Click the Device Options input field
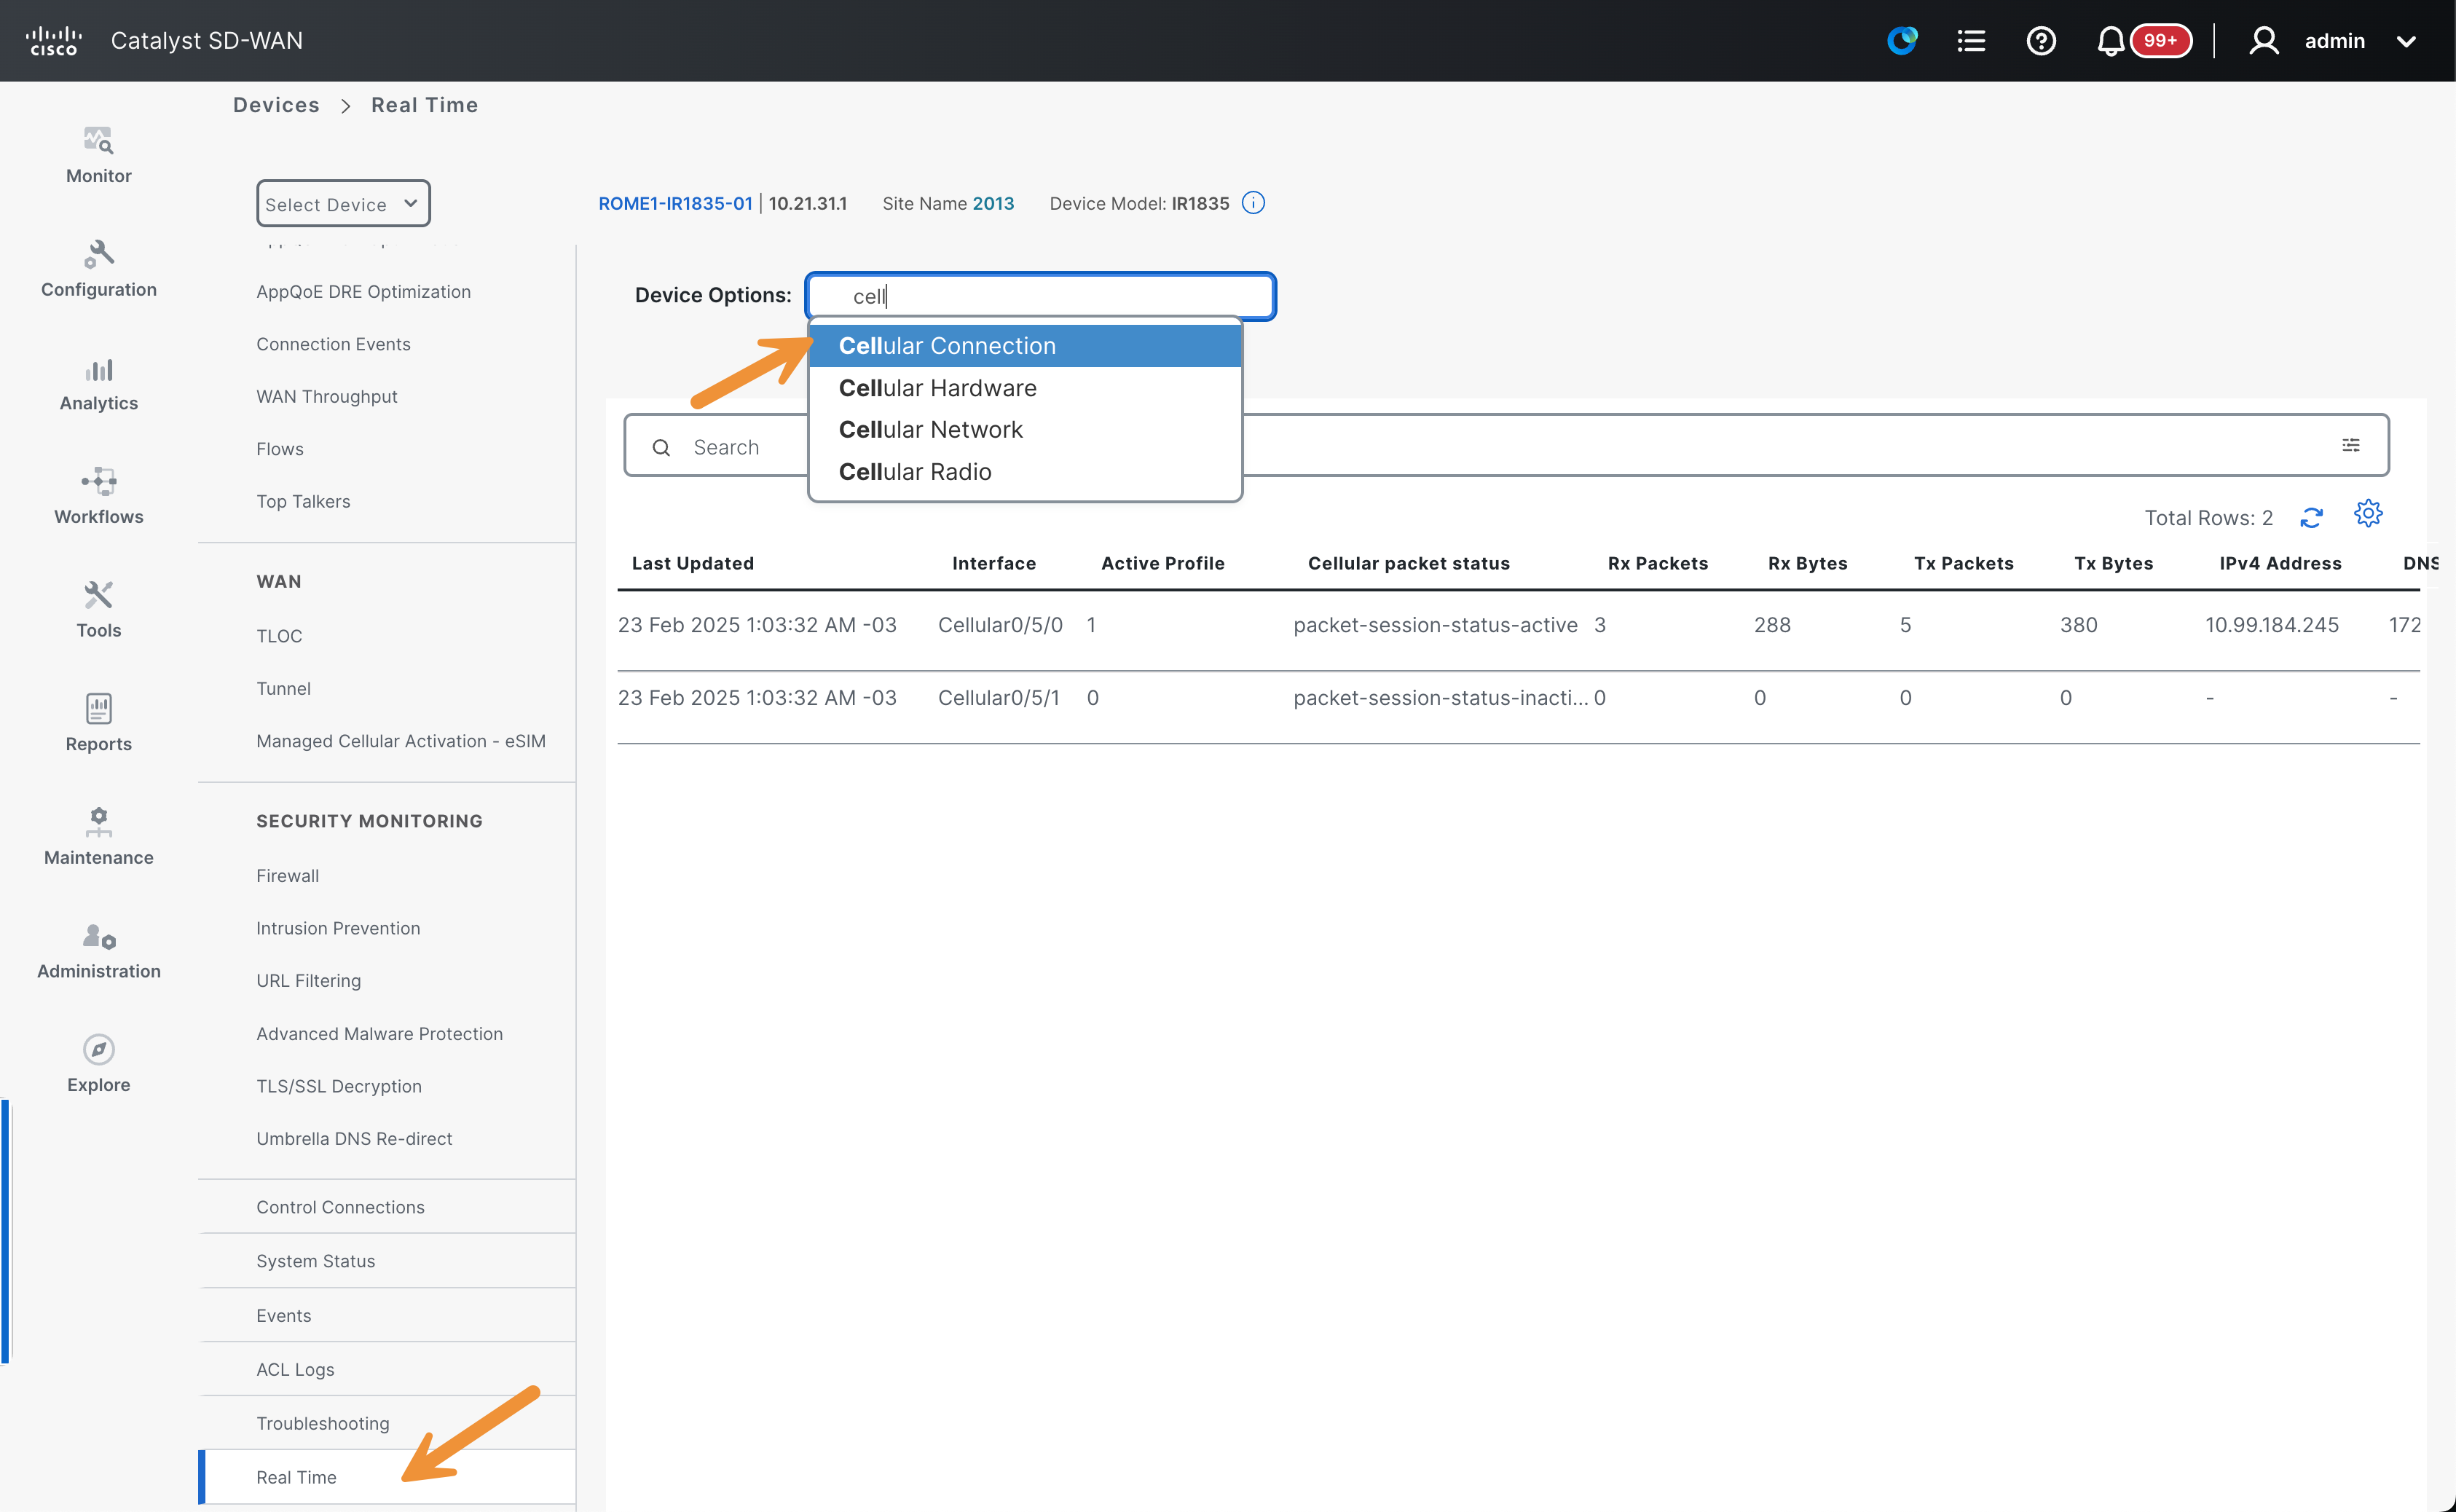This screenshot has width=2456, height=1512. tap(1040, 296)
